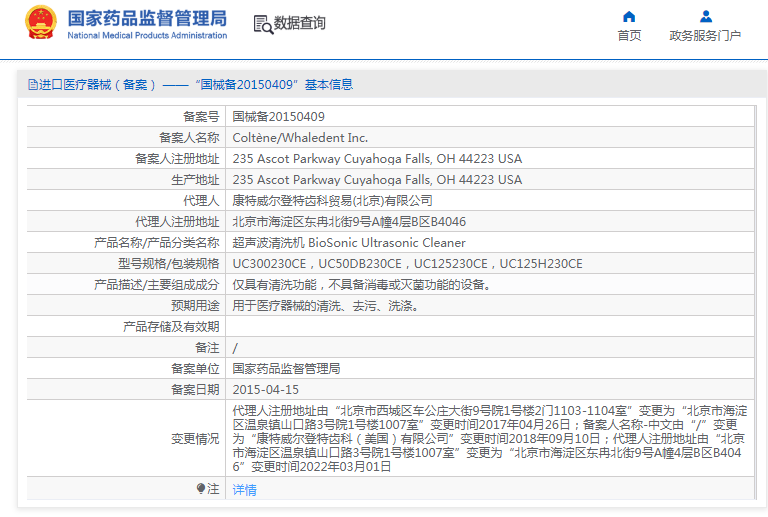Click 用于医疗器械的清洗、去污、洗涤
Image resolution: width=768 pixels, height=517 pixels.
tap(325, 306)
